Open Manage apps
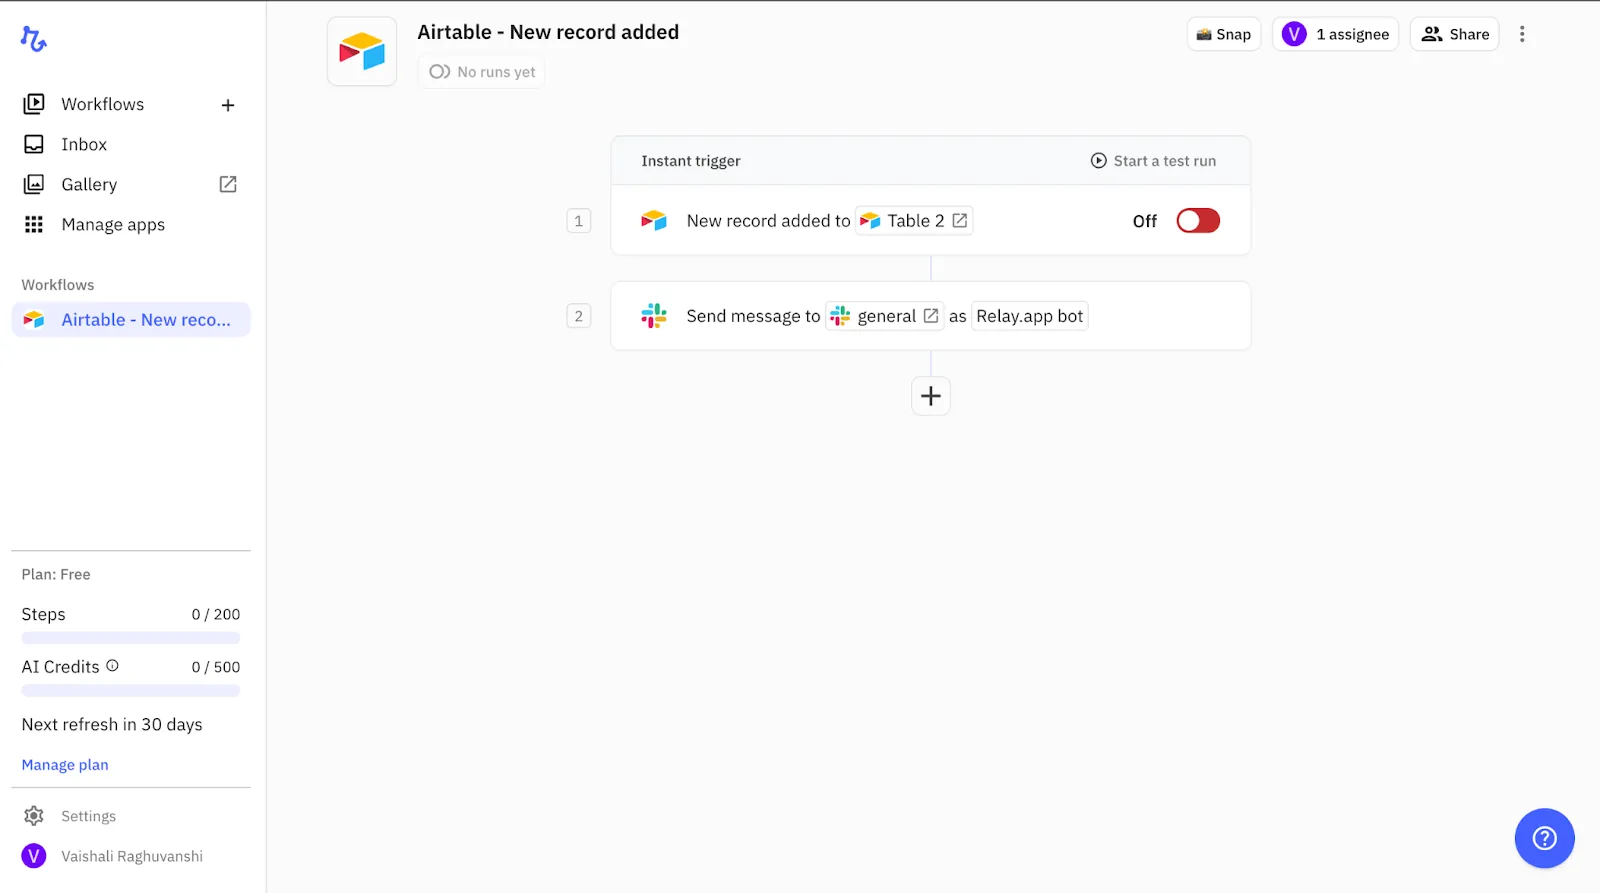Screen dimensions: 1600x893 [113, 225]
